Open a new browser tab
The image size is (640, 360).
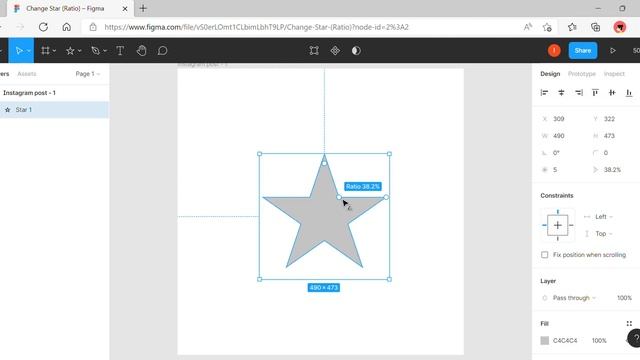point(143,8)
